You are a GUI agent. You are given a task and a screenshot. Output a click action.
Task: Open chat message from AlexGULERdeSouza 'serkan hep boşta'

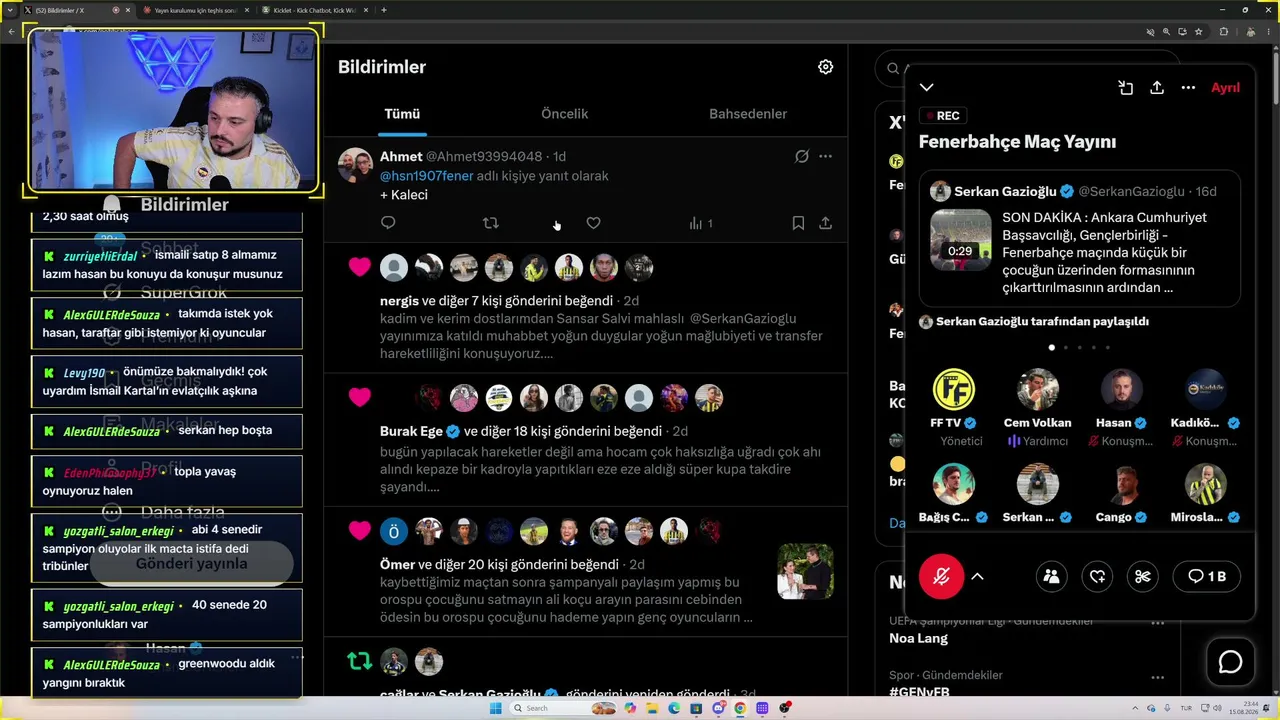pyautogui.click(x=167, y=431)
